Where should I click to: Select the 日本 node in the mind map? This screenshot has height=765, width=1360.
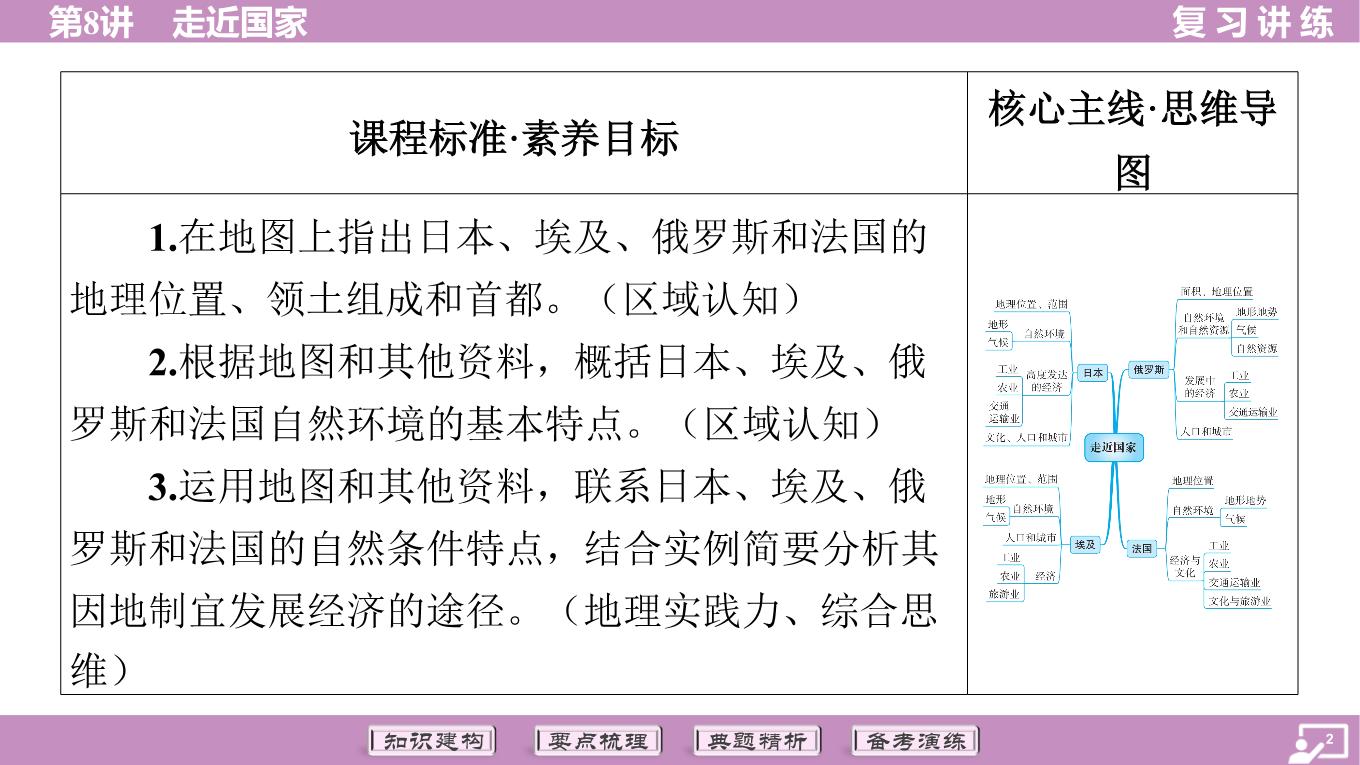[1092, 373]
